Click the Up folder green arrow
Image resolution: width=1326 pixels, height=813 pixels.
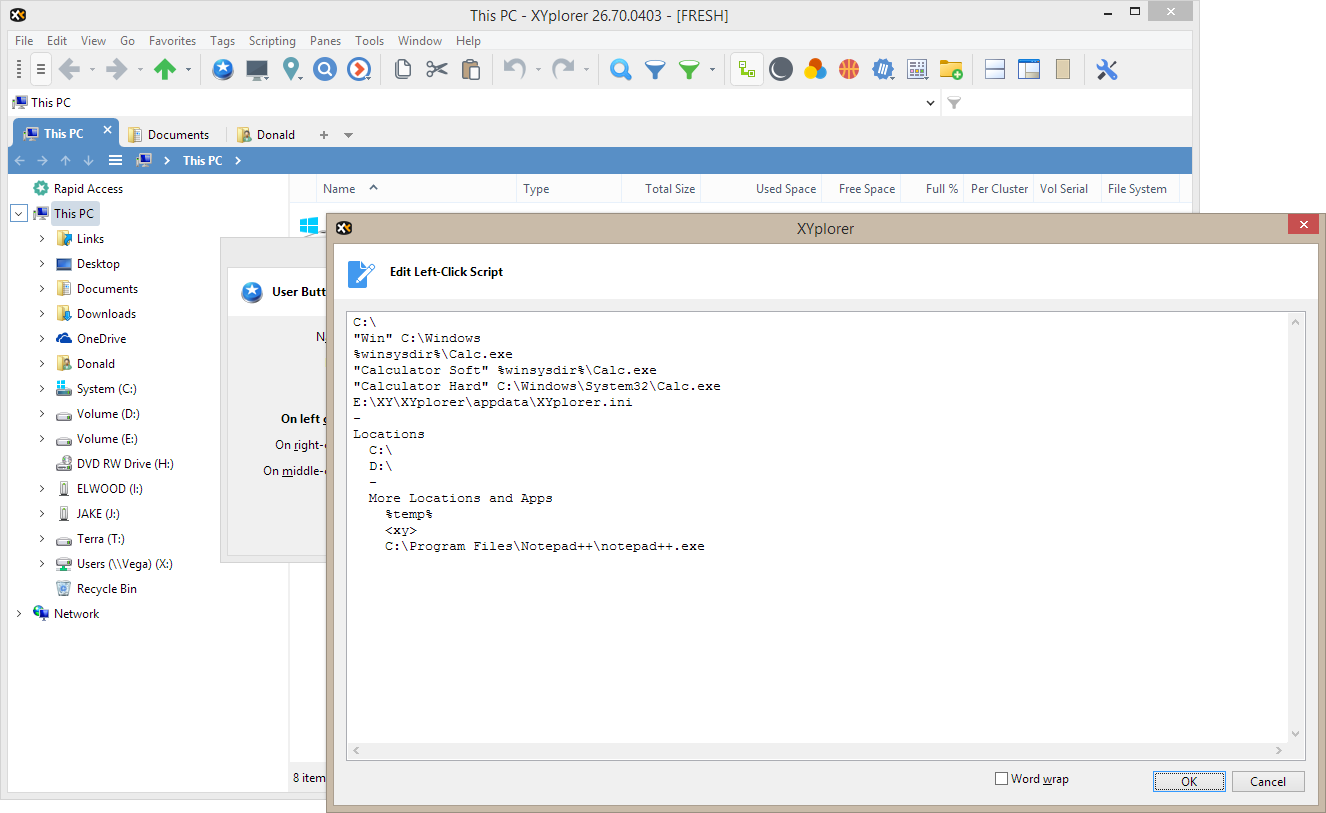tap(165, 69)
